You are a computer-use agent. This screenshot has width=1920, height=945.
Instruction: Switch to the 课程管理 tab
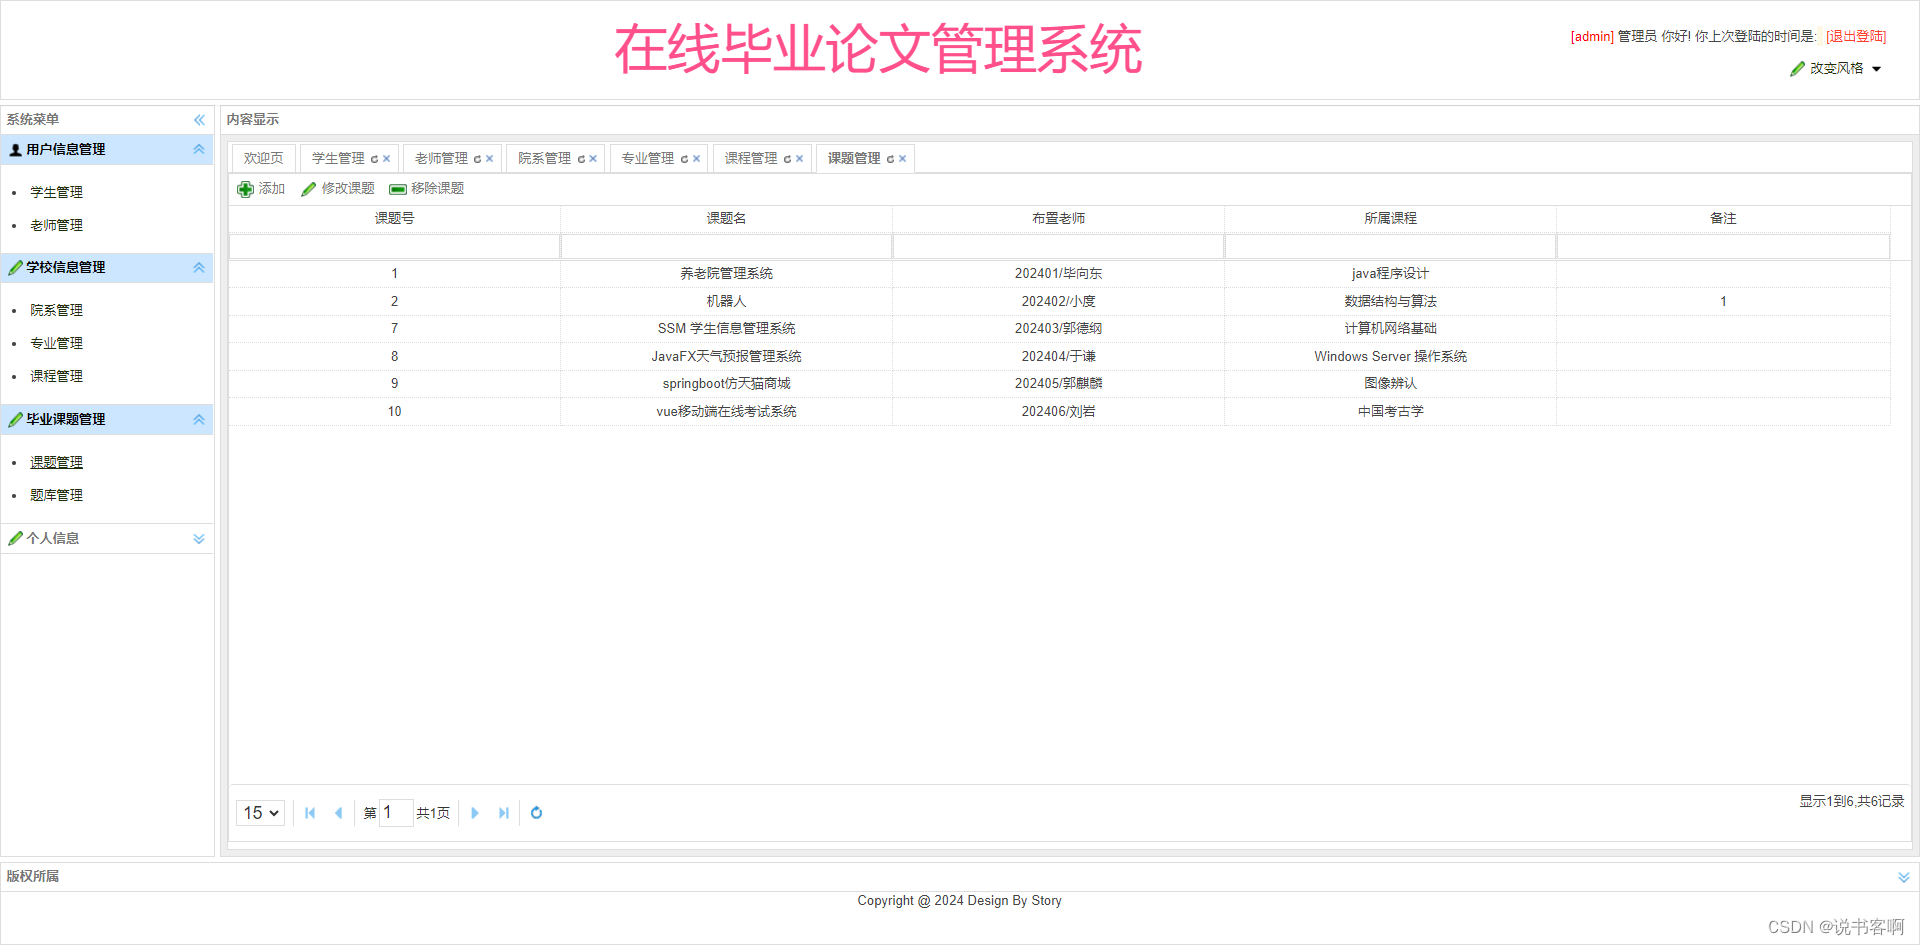751,159
